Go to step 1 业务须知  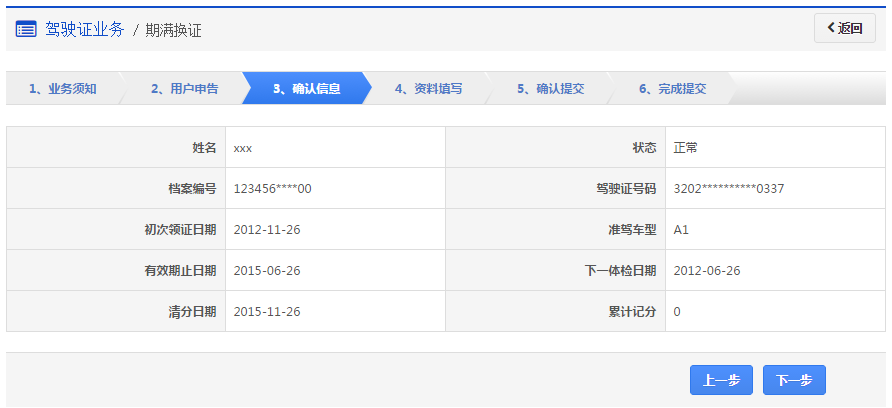tap(62, 88)
